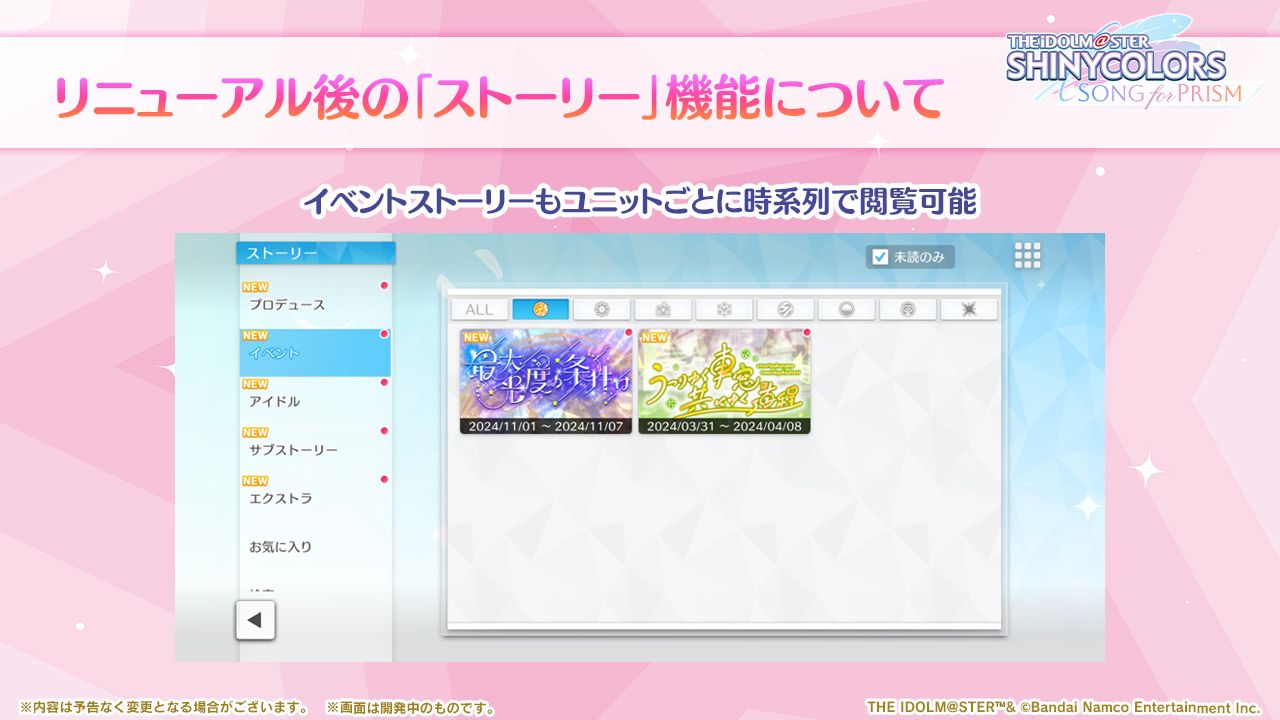Viewport: 1280px width, 720px height.
Task: Uncheck the 未読のみ checkbox
Action: click(x=881, y=257)
